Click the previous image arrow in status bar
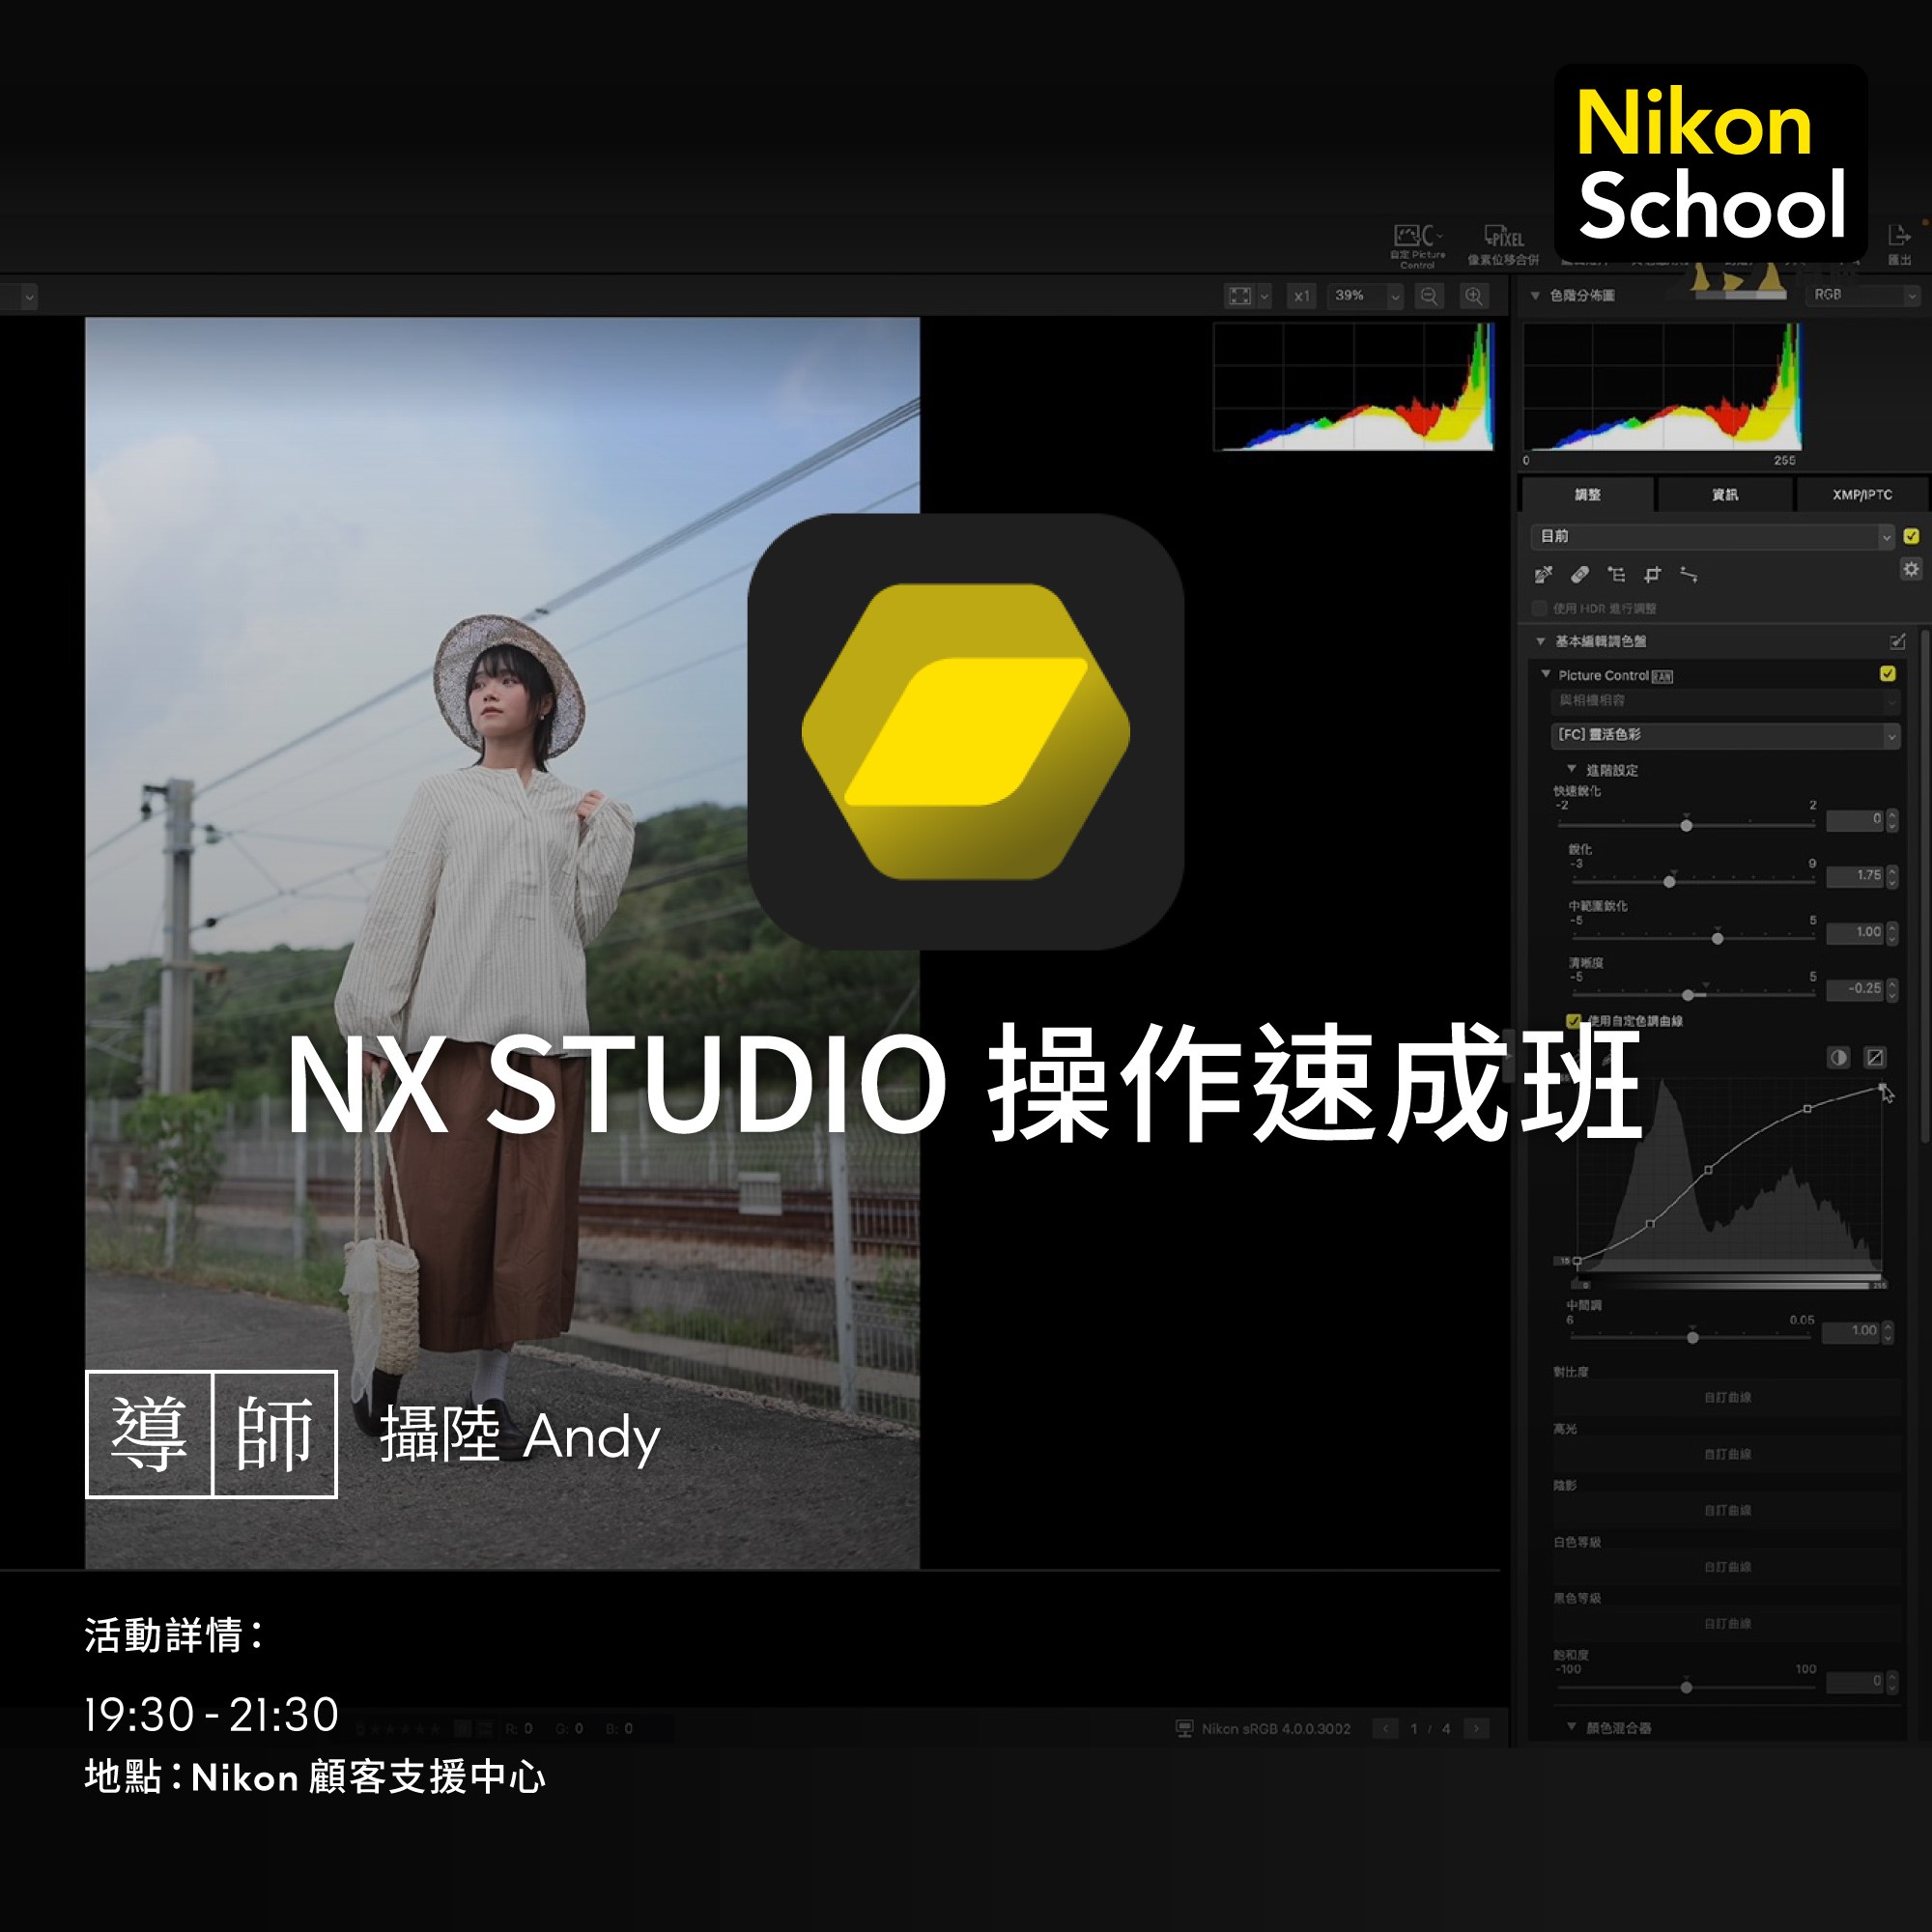 coord(1385,1728)
